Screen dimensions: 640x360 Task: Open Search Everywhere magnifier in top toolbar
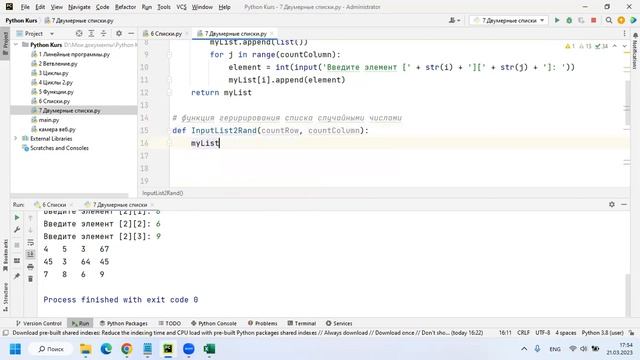609,20
